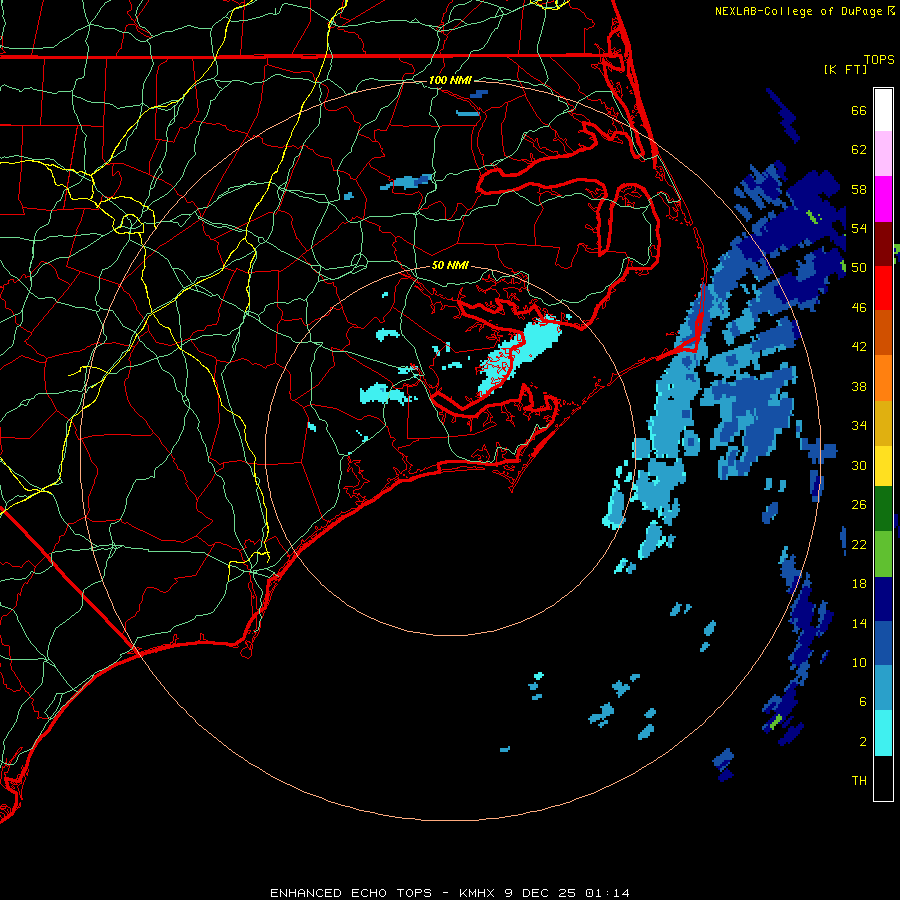The width and height of the screenshot is (900, 900).
Task: Click the dark red legend swatch
Action: point(883,245)
